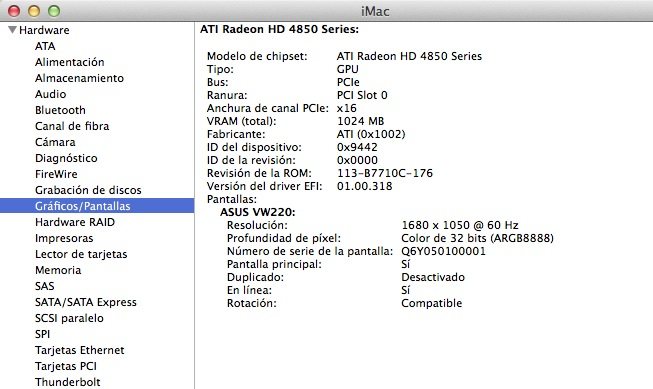Click ROM revision 113-B7710C-176
The image size is (653, 389).
point(385,173)
